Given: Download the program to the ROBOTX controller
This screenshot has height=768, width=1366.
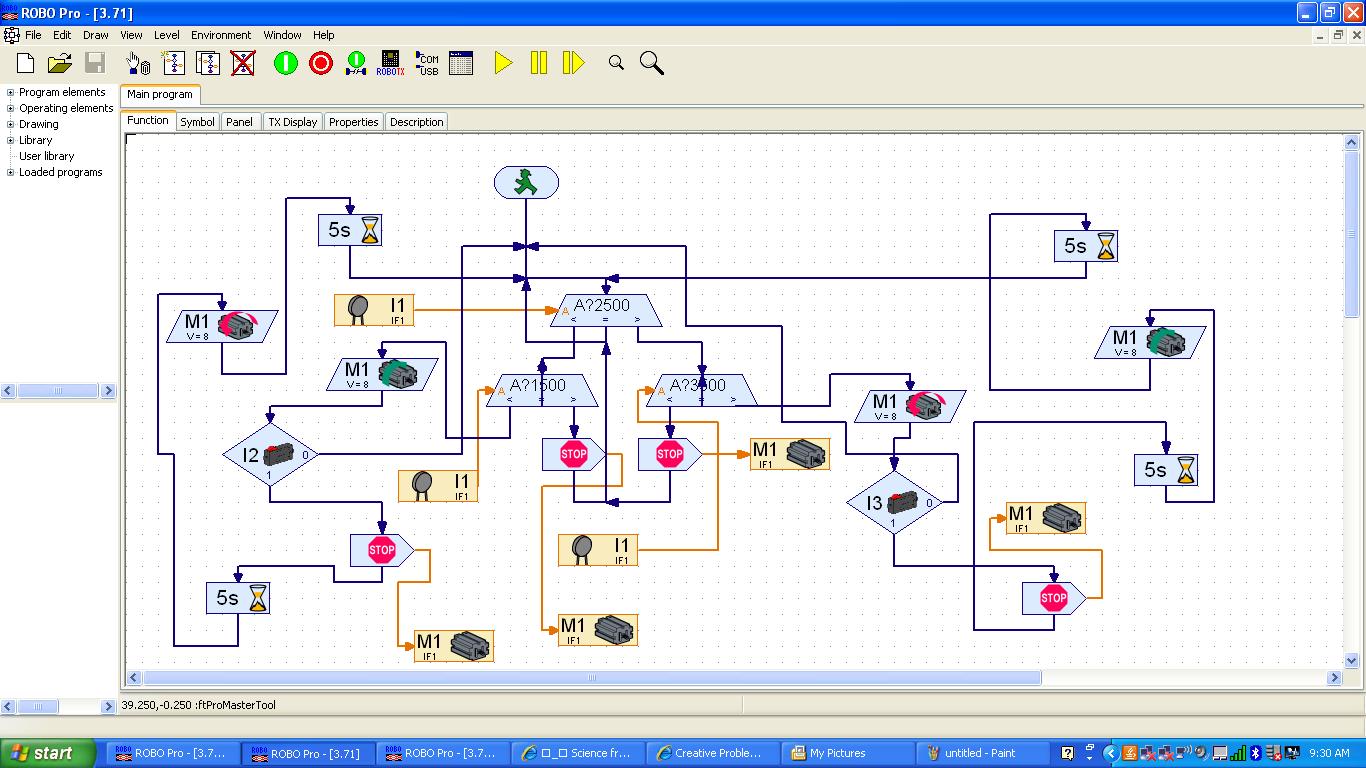Looking at the screenshot, I should (388, 63).
